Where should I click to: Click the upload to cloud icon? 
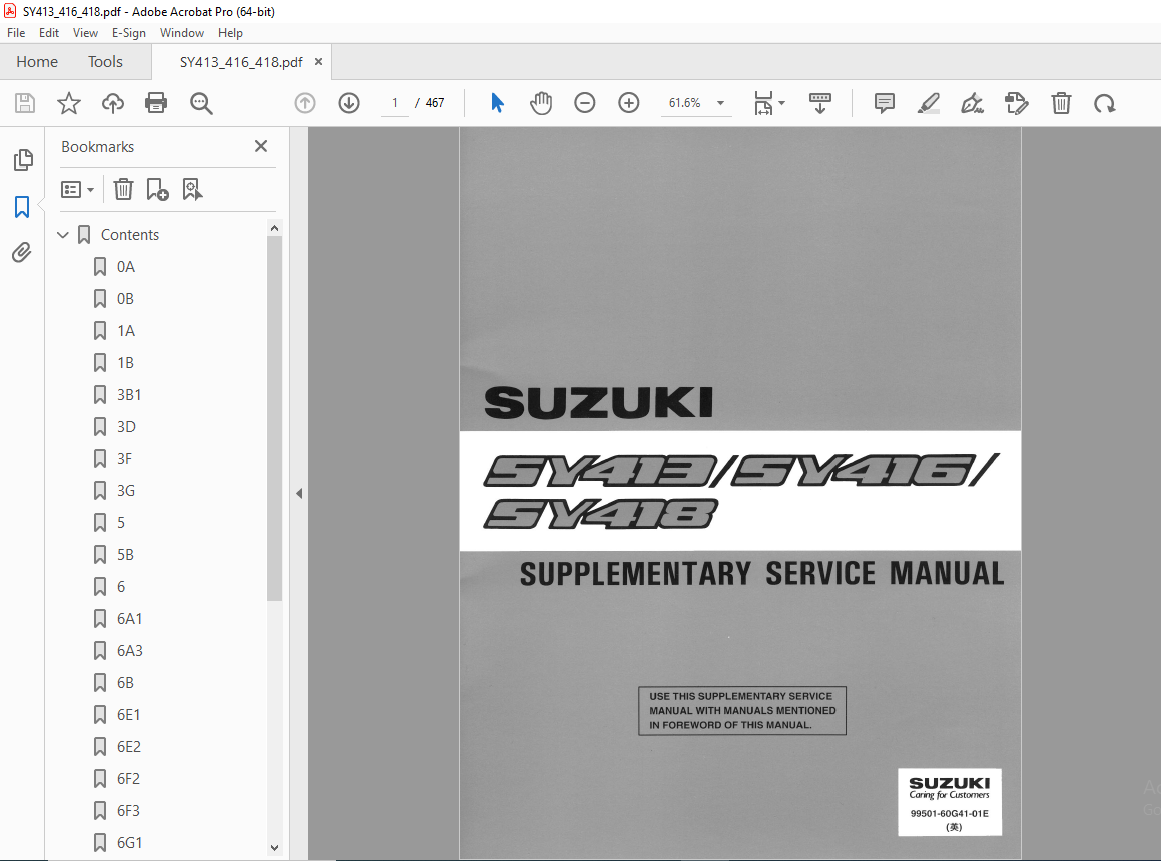(113, 103)
